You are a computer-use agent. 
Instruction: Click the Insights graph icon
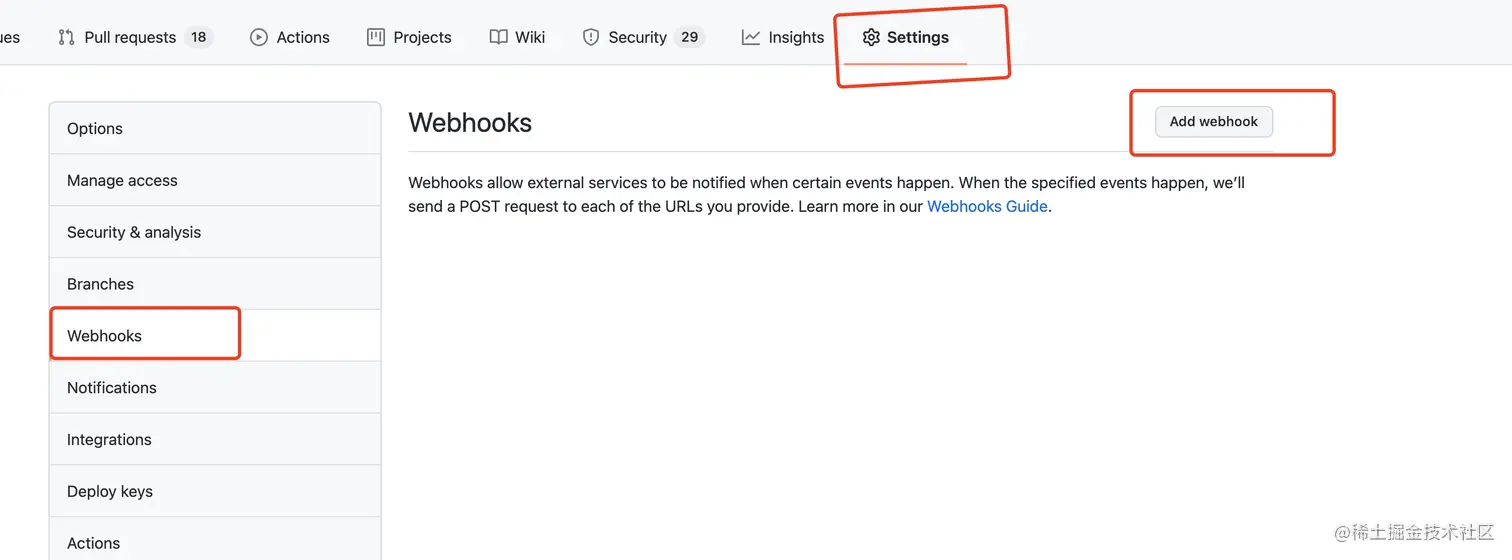tap(750, 37)
